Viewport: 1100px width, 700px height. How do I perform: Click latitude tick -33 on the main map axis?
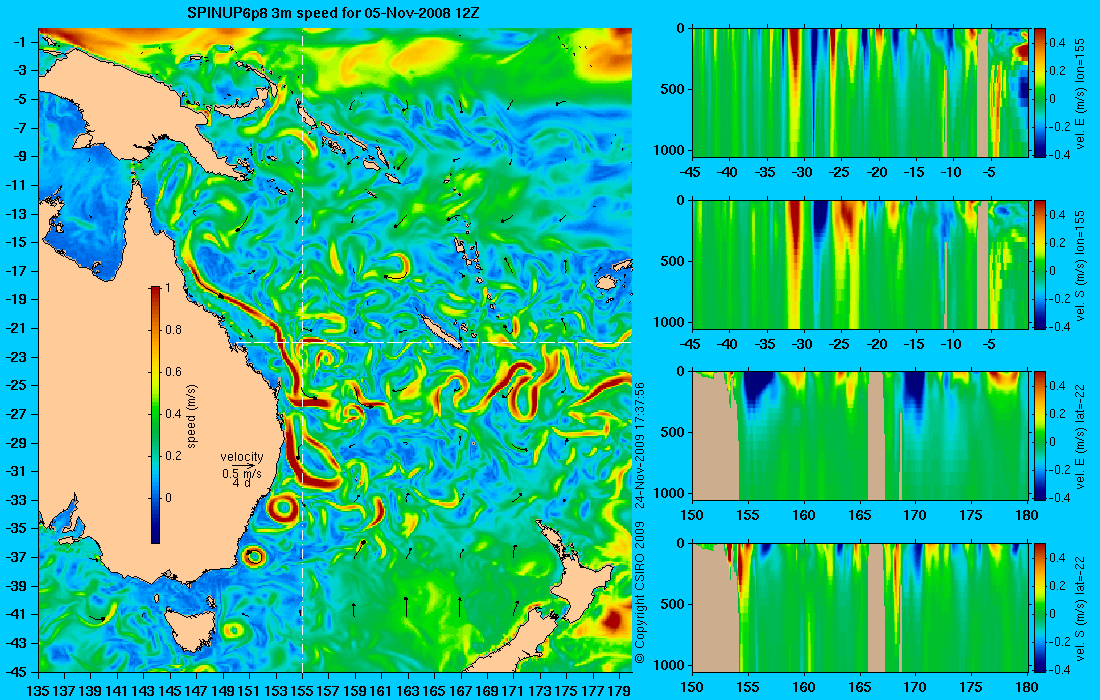(x=17, y=500)
